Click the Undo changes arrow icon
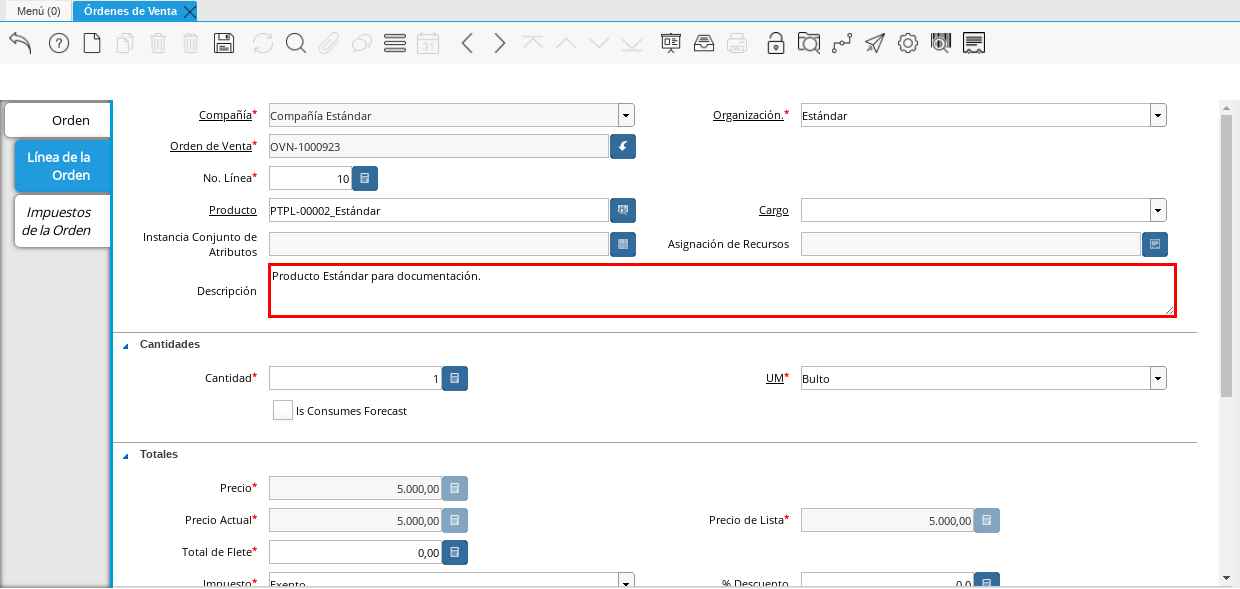Viewport: 1240px width, 589px height. coord(20,43)
